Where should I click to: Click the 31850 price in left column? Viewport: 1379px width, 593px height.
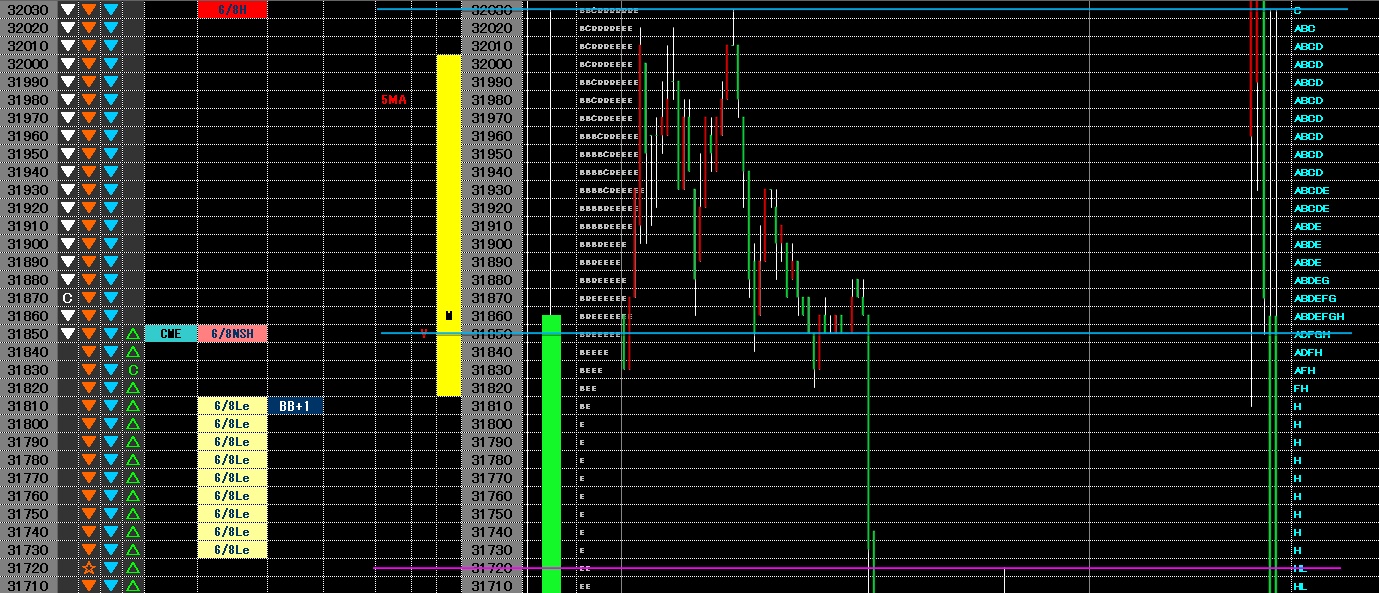tap(28, 334)
